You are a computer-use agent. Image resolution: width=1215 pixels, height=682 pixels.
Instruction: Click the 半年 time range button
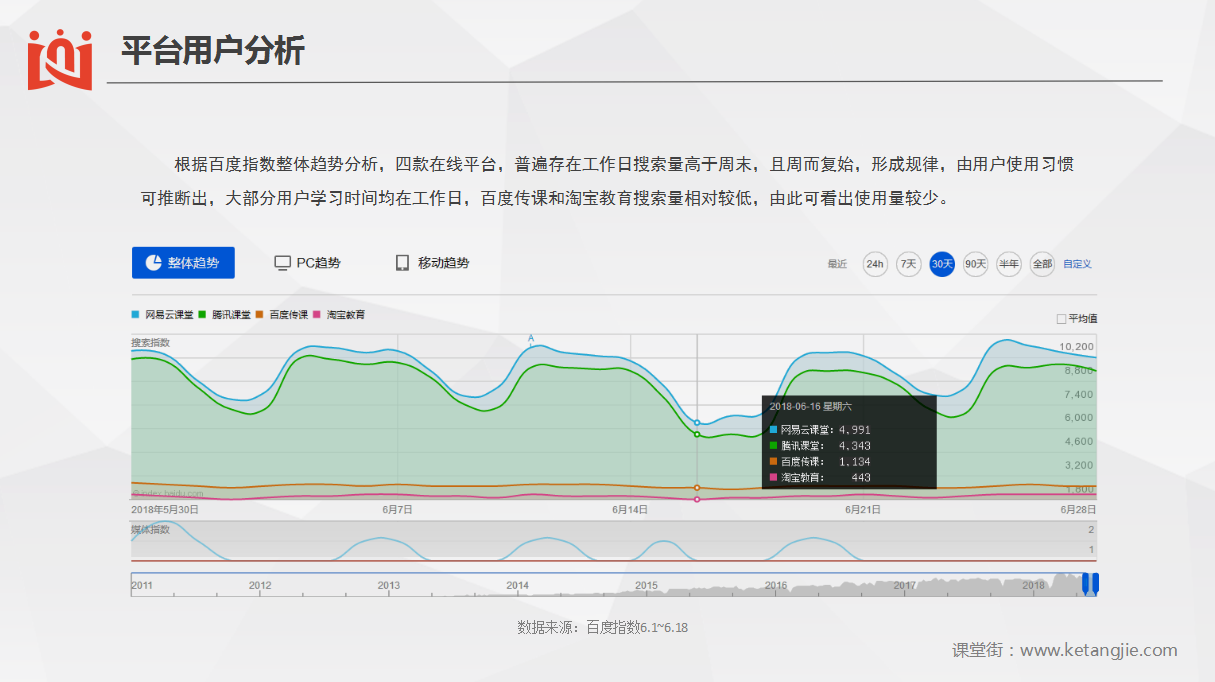click(x=1009, y=264)
